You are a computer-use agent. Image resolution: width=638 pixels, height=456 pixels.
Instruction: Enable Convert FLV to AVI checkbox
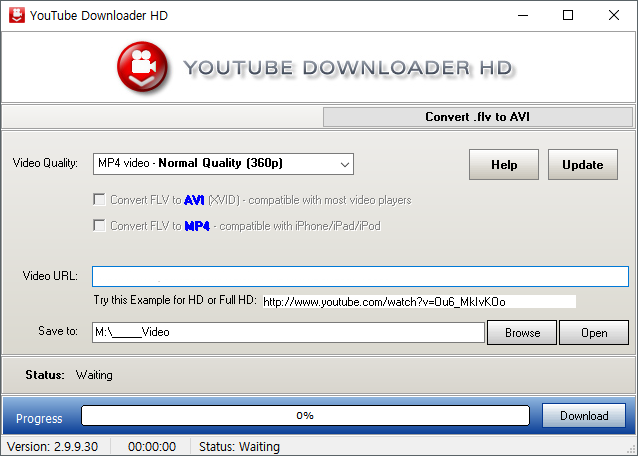coord(99,200)
